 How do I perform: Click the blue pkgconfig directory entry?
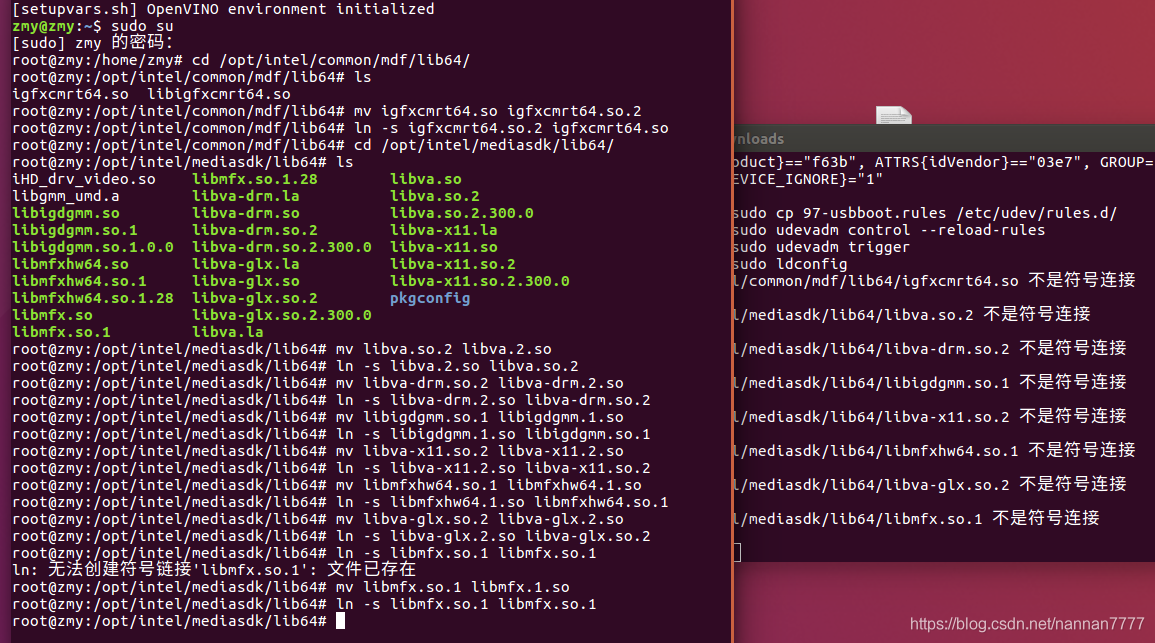pos(430,298)
